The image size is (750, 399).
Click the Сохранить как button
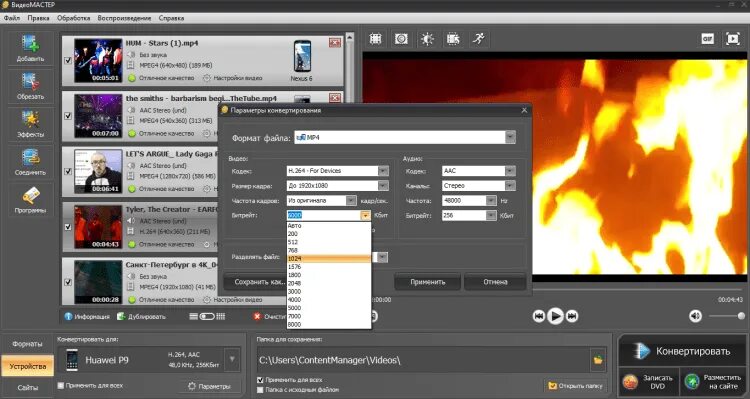(254, 282)
